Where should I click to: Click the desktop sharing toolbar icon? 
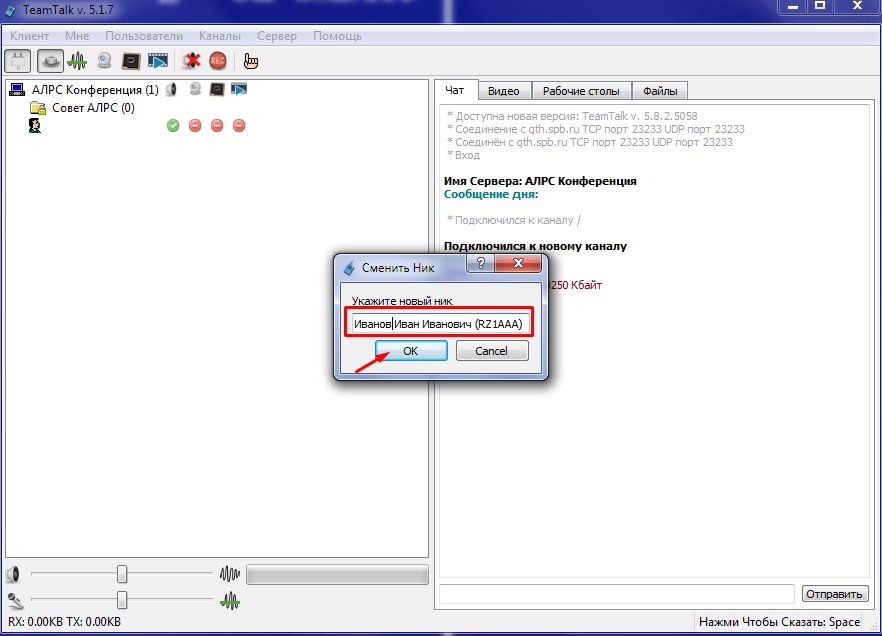pos(131,61)
